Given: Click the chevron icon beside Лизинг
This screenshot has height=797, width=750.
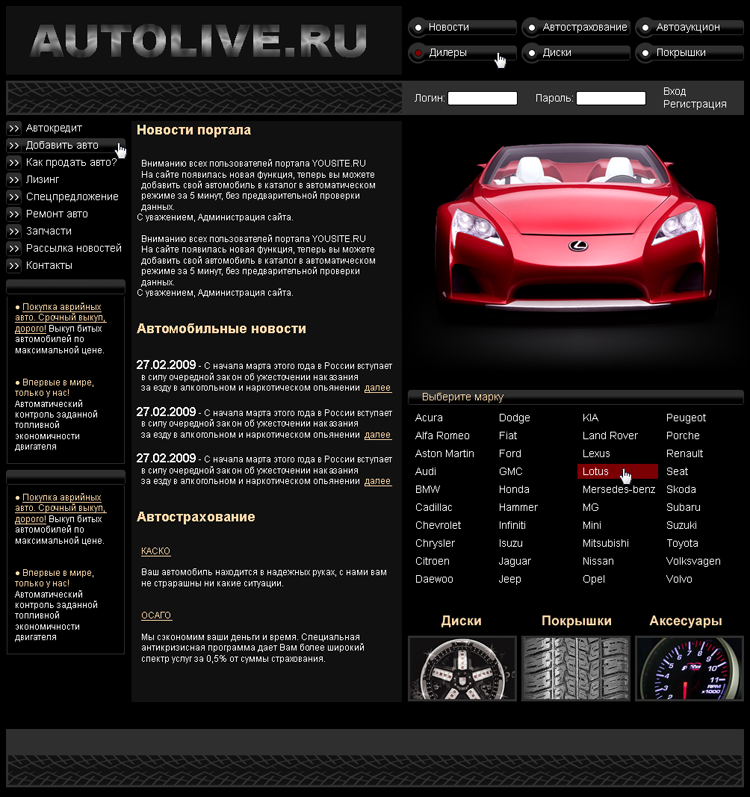Looking at the screenshot, I should tap(14, 180).
